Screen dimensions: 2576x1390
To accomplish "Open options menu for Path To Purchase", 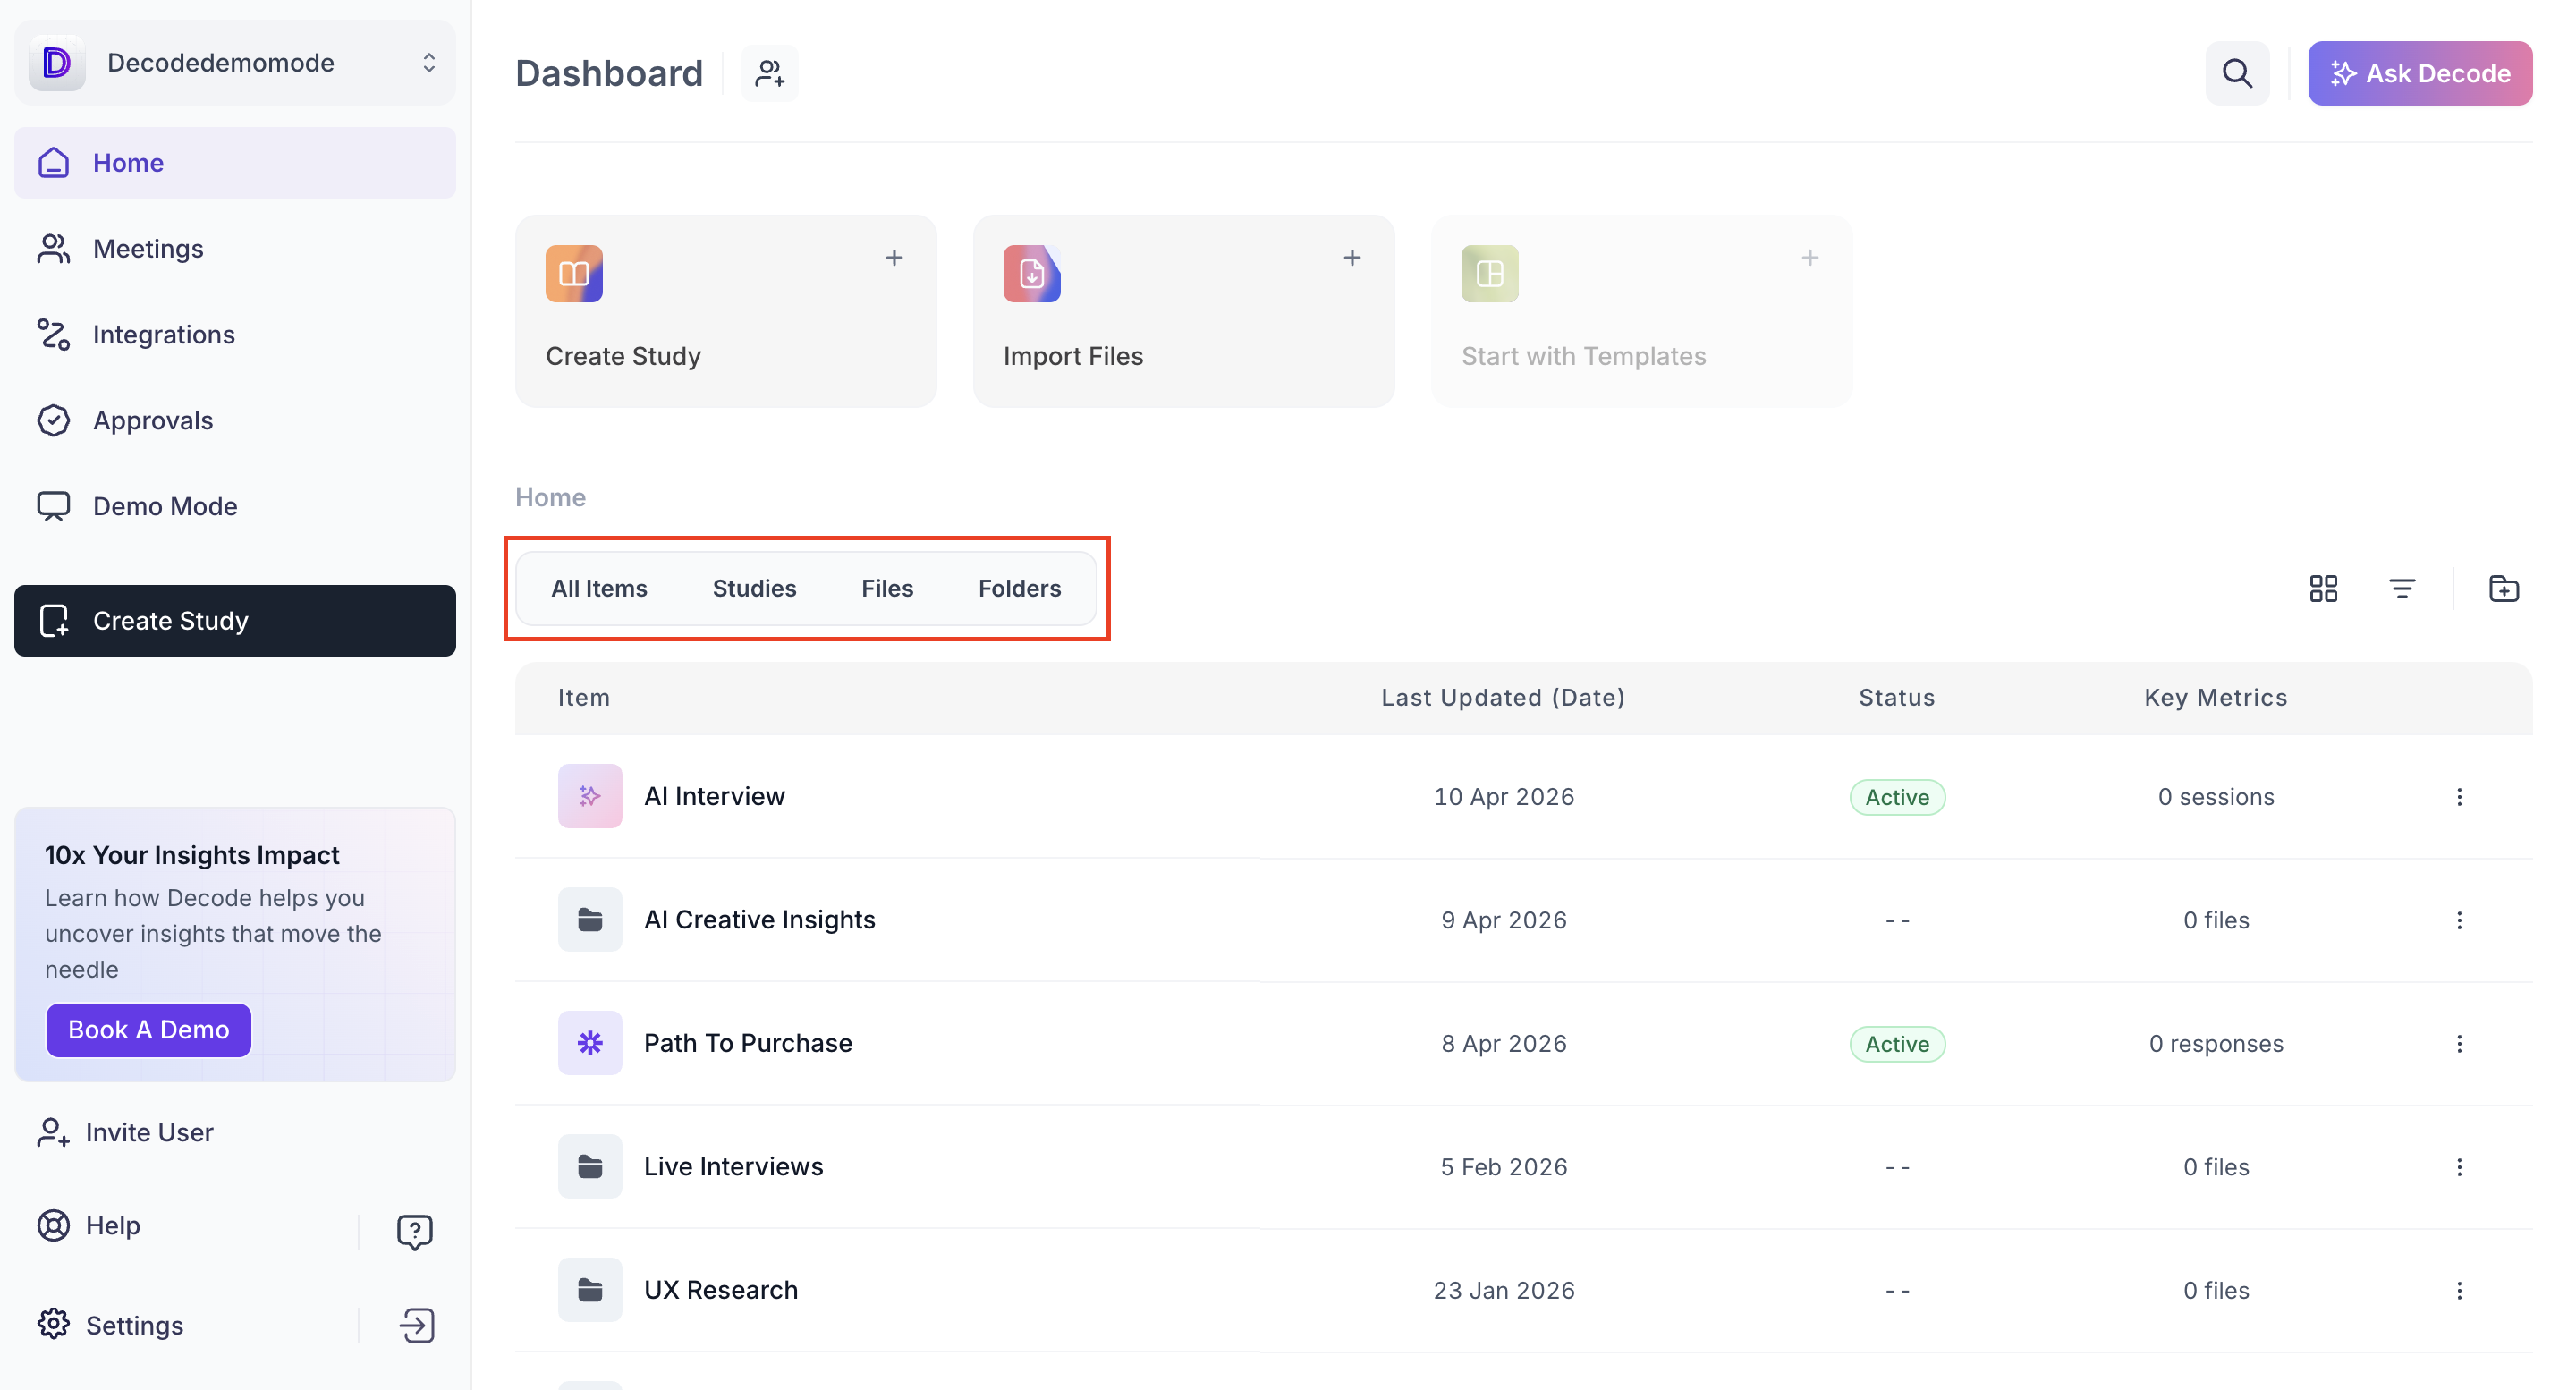I will click(2459, 1043).
